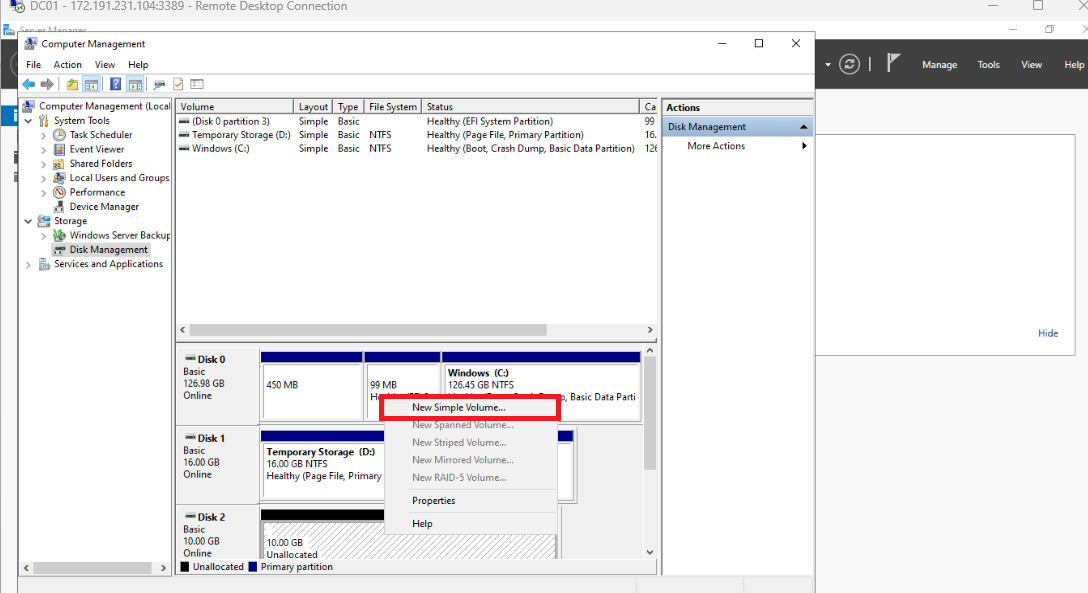Click the Computer Management title bar icon
Image resolution: width=1088 pixels, height=593 pixels.
pyautogui.click(x=31, y=44)
